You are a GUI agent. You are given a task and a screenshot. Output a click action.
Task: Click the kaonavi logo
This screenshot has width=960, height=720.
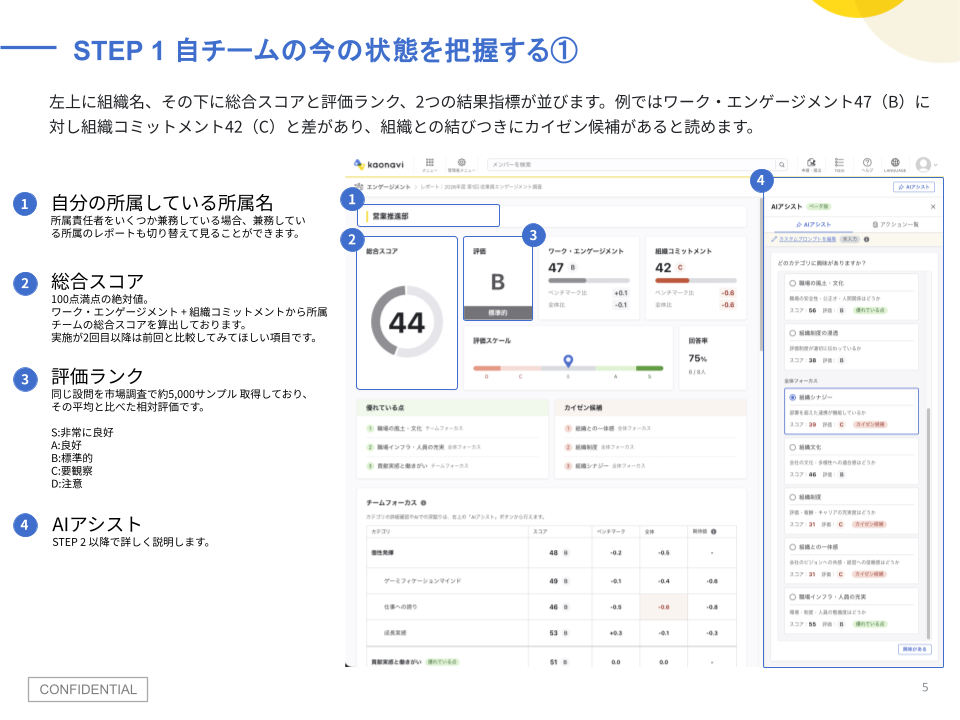(x=379, y=164)
